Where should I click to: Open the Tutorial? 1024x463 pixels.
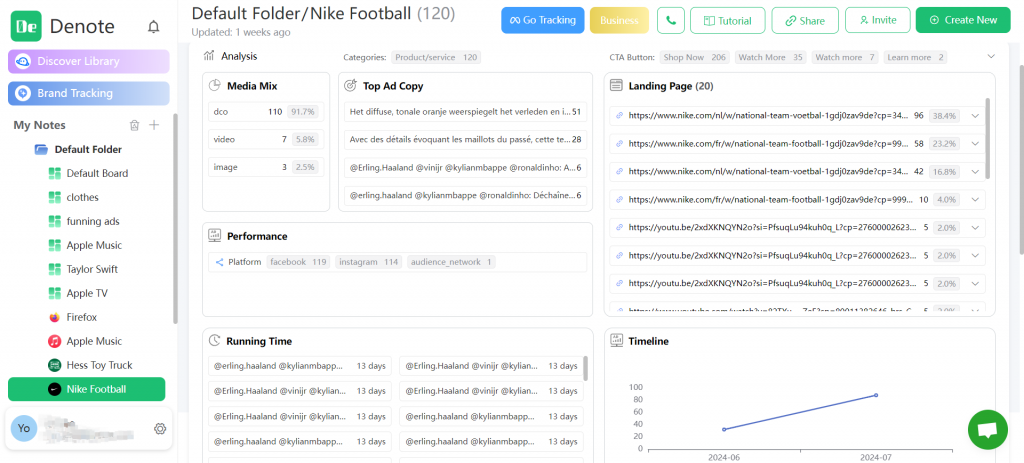(728, 20)
